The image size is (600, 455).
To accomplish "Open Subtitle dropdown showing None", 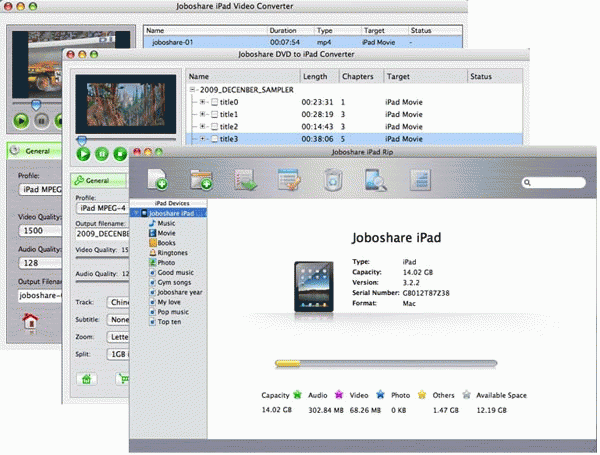I will pos(118,320).
